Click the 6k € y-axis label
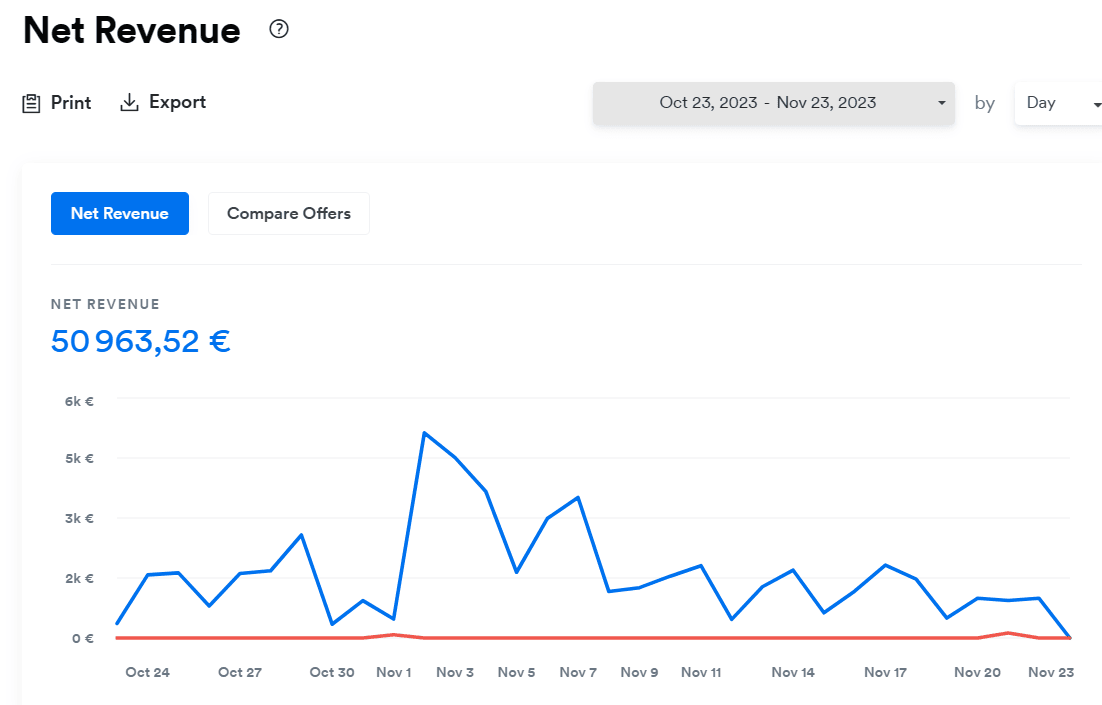Image resolution: width=1102 pixels, height=705 pixels. tap(79, 401)
